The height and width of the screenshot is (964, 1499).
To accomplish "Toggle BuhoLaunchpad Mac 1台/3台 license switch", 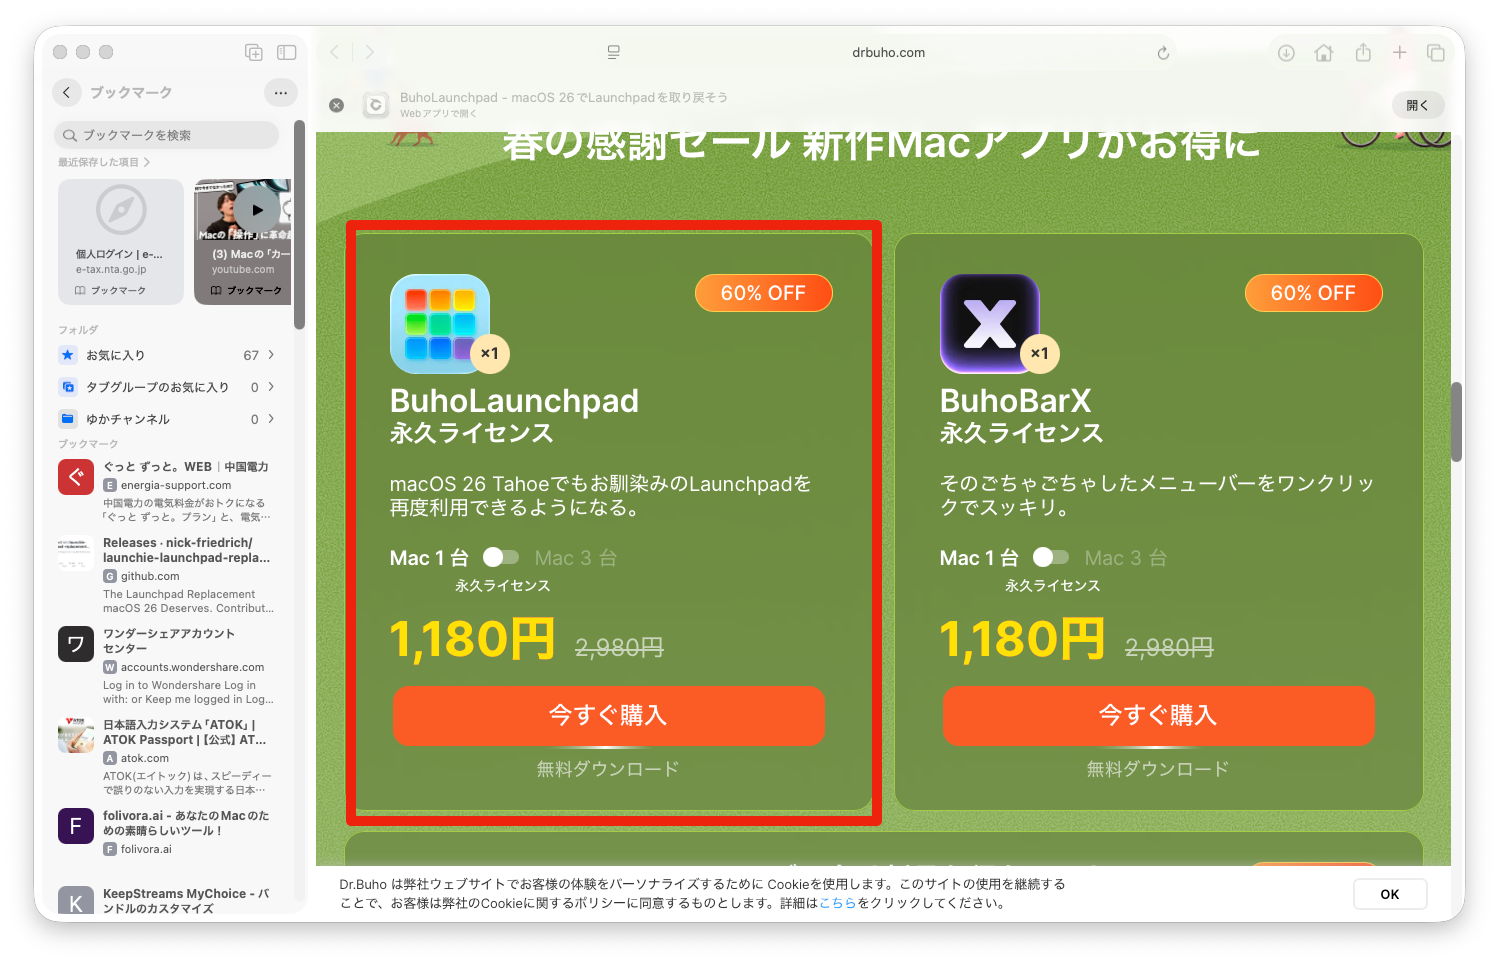I will click(x=501, y=557).
